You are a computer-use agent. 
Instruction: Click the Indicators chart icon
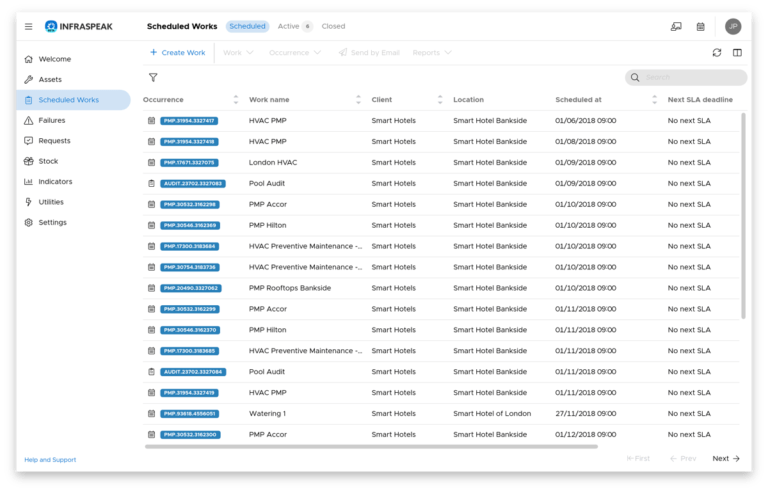tap(28, 181)
